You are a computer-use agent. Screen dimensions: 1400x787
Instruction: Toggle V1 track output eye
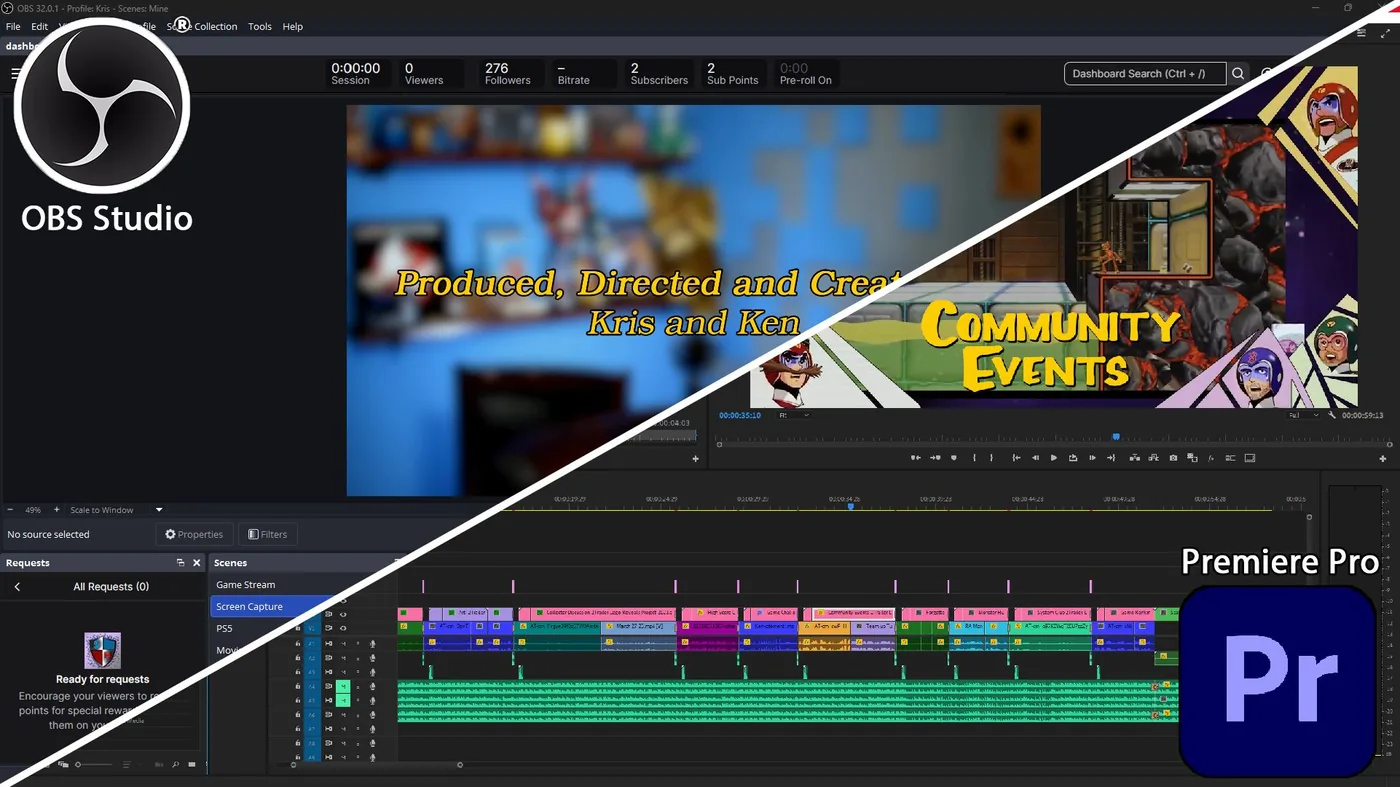click(x=343, y=628)
